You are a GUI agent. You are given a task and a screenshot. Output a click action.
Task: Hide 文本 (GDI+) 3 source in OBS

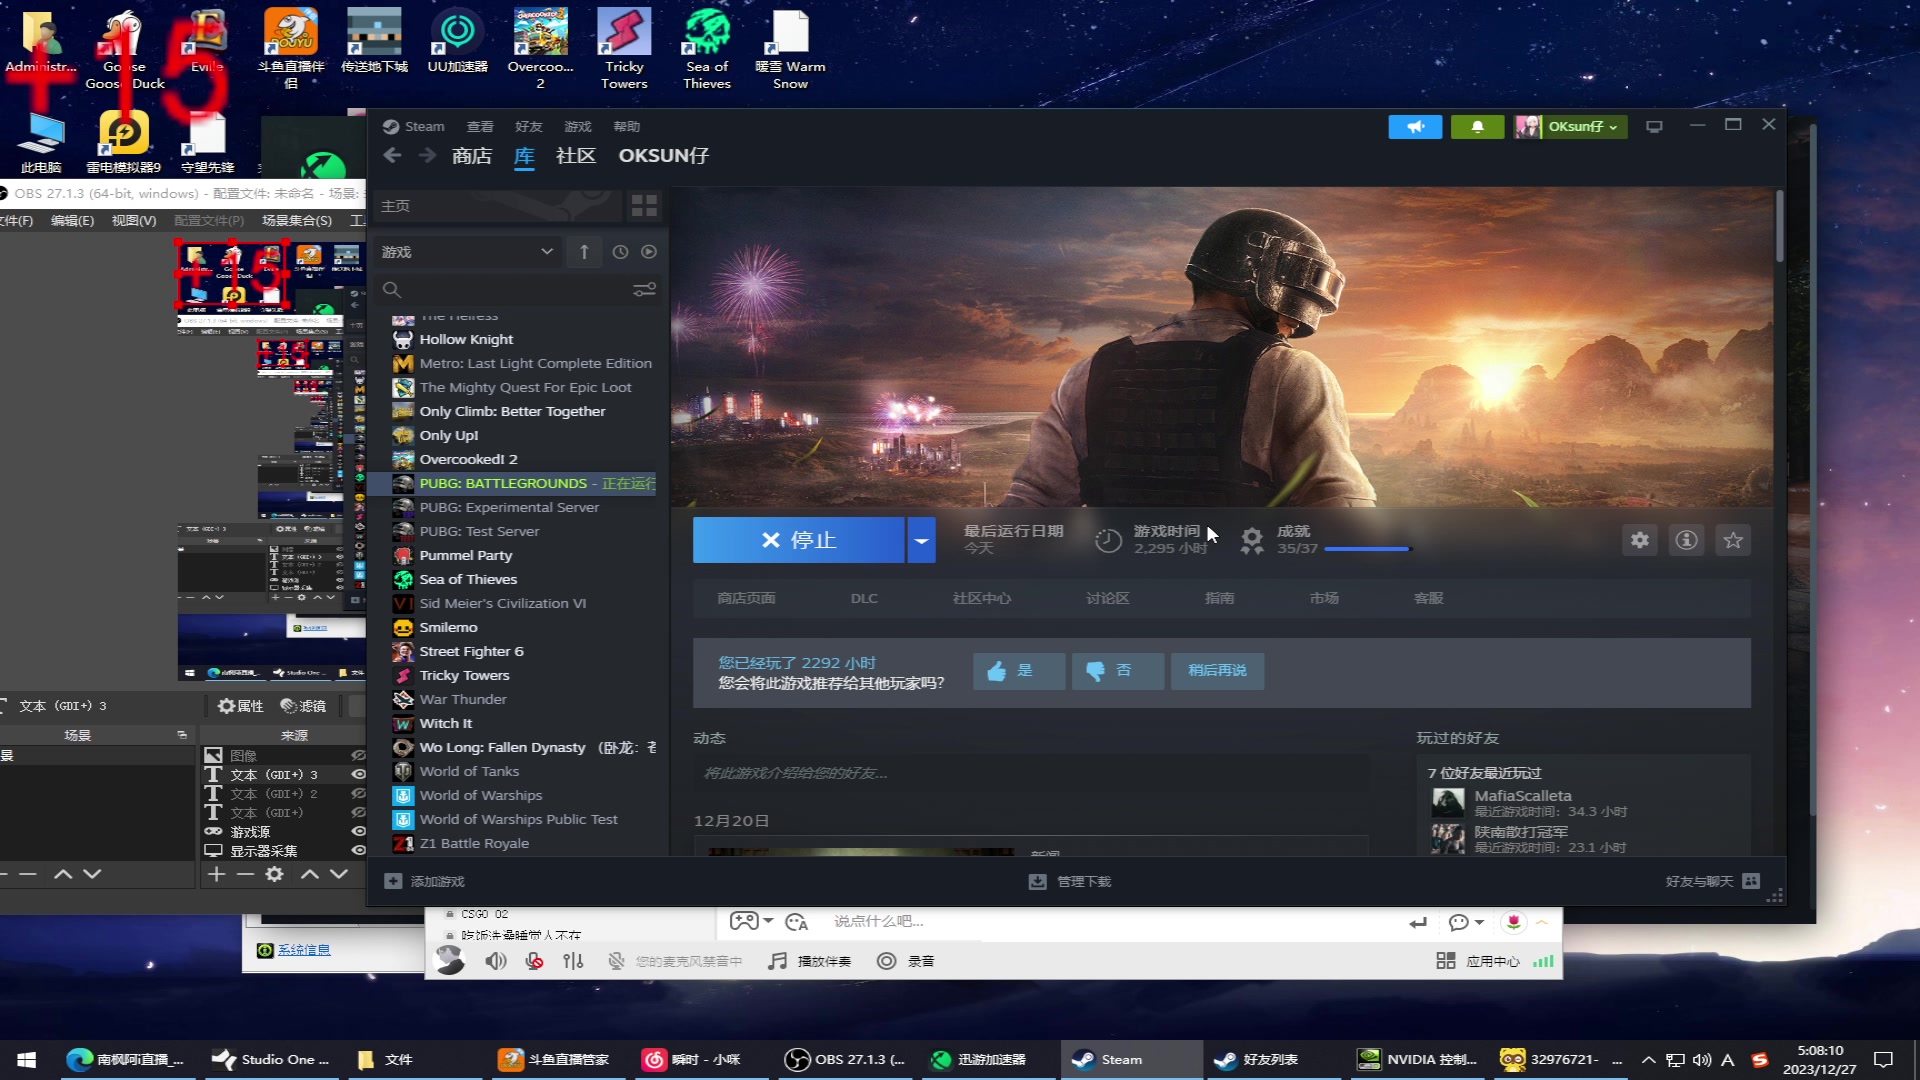358,775
